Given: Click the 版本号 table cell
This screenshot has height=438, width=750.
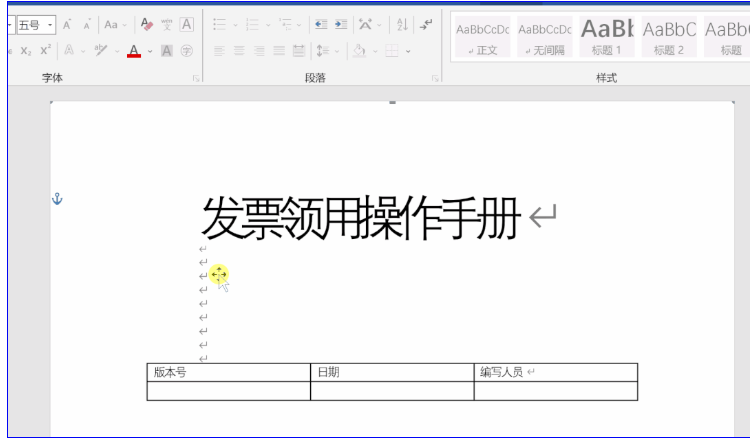Looking at the screenshot, I should (x=229, y=372).
